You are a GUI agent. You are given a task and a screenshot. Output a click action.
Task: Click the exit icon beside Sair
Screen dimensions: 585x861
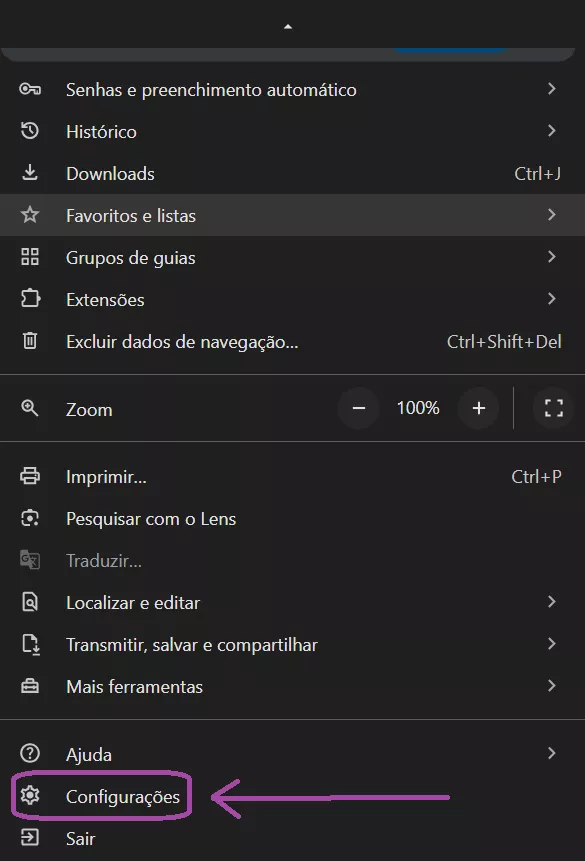point(30,838)
